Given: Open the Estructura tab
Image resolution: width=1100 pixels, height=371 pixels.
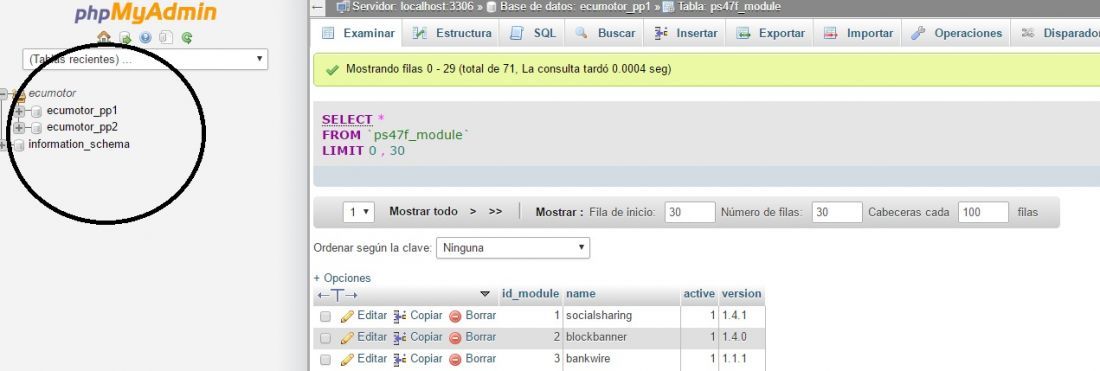Looking at the screenshot, I should coord(451,33).
